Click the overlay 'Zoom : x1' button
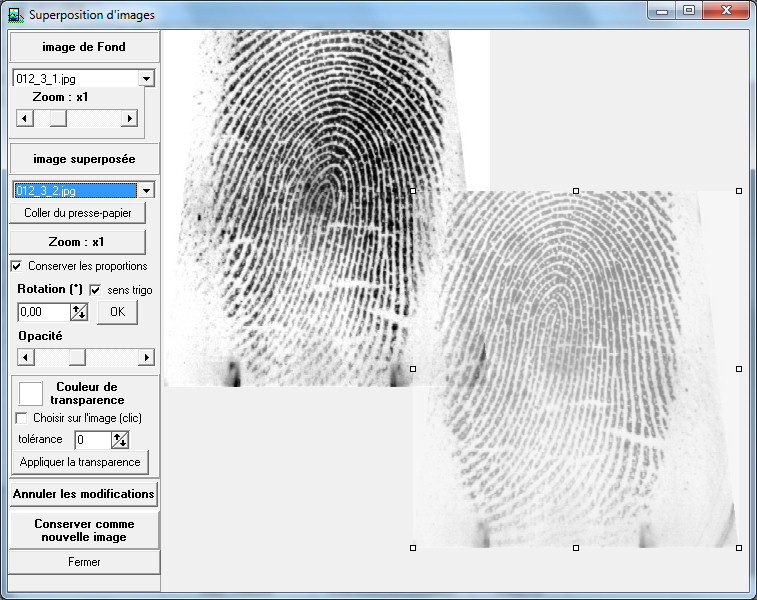This screenshot has width=757, height=600. tap(77, 242)
